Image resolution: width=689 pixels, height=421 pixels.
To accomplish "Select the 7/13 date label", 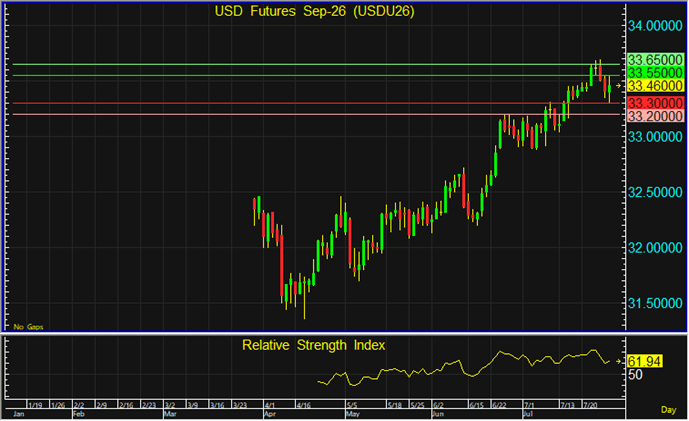I will [567, 405].
